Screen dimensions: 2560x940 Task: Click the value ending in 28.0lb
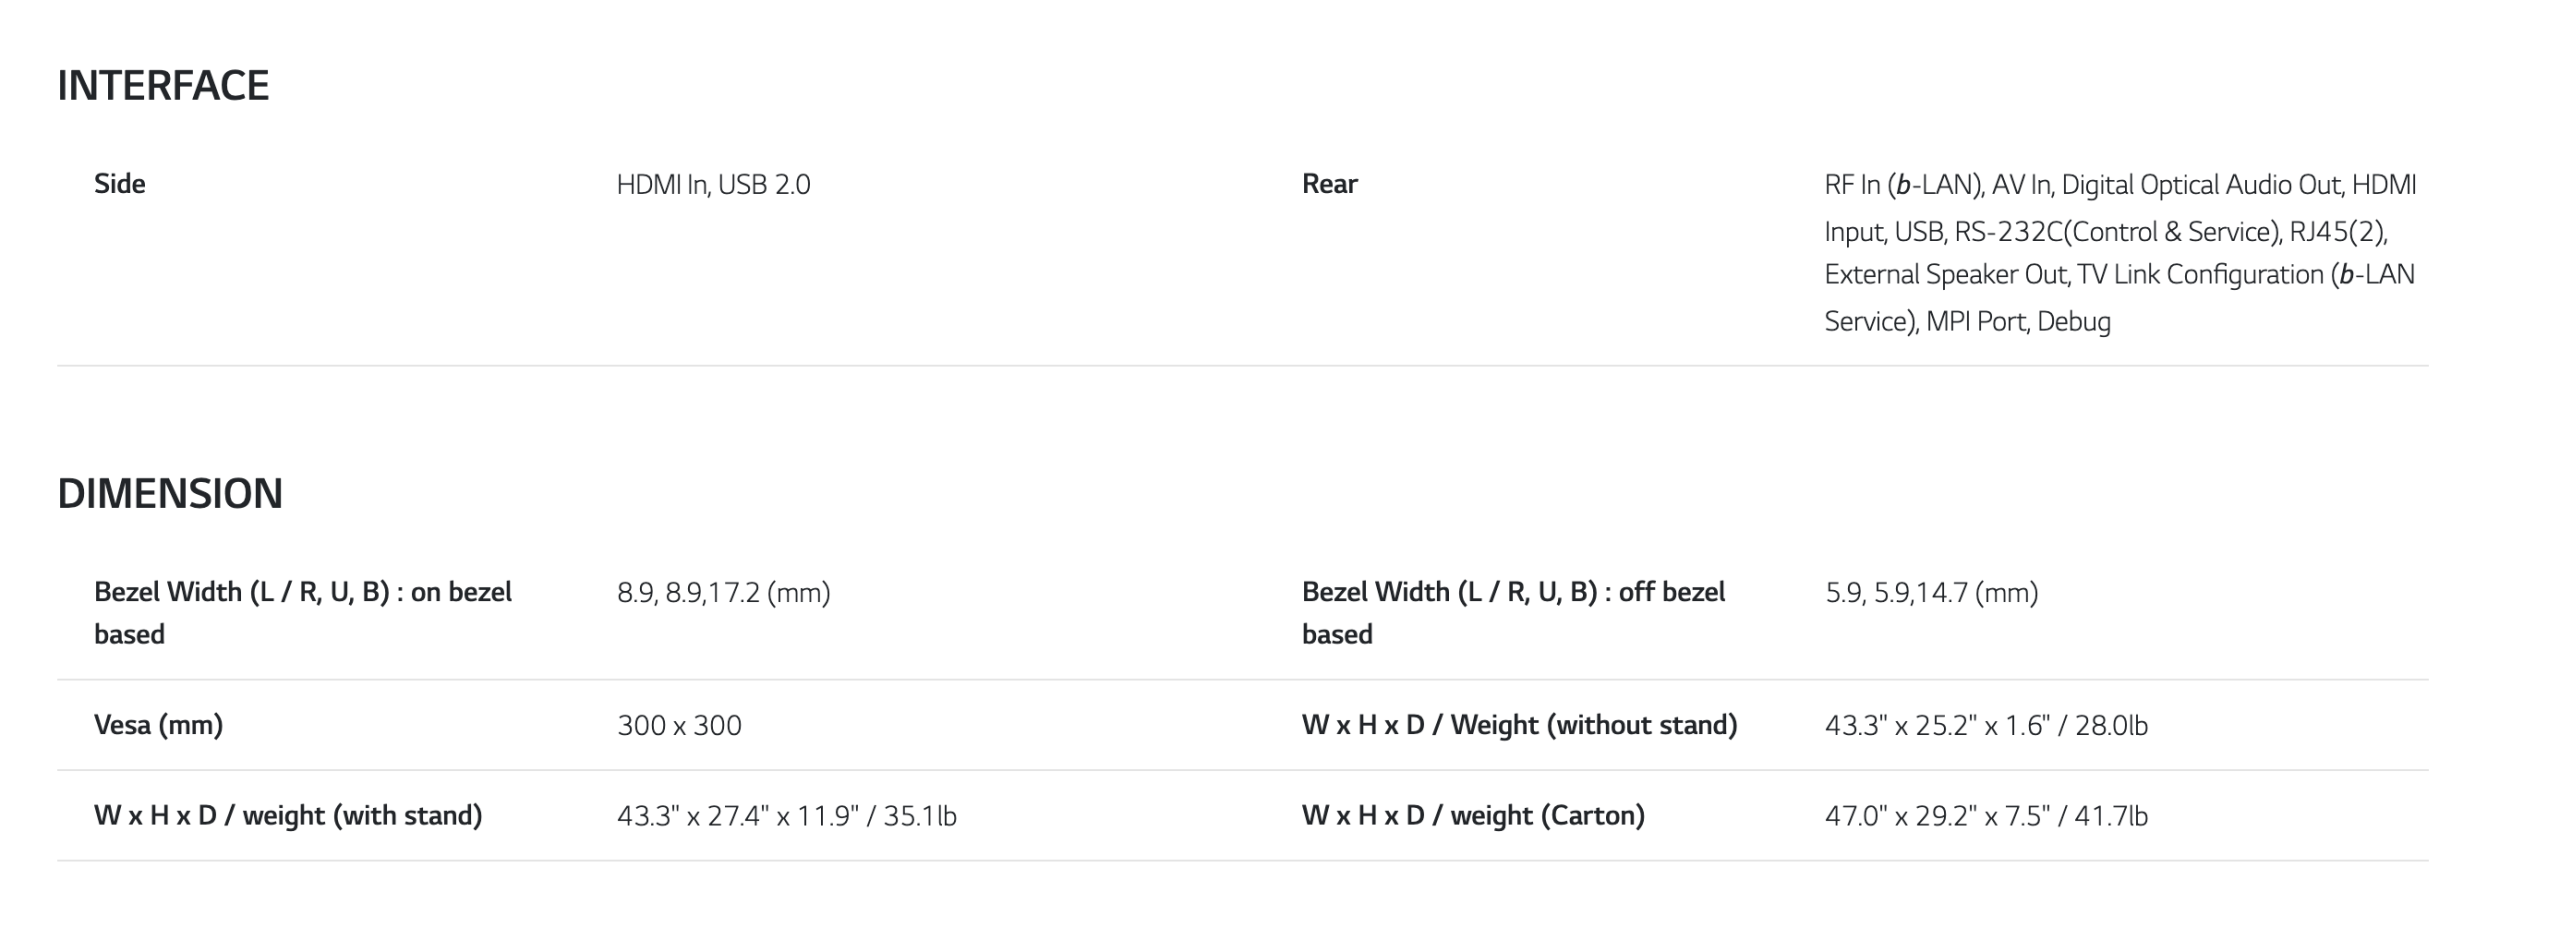coord(1985,726)
